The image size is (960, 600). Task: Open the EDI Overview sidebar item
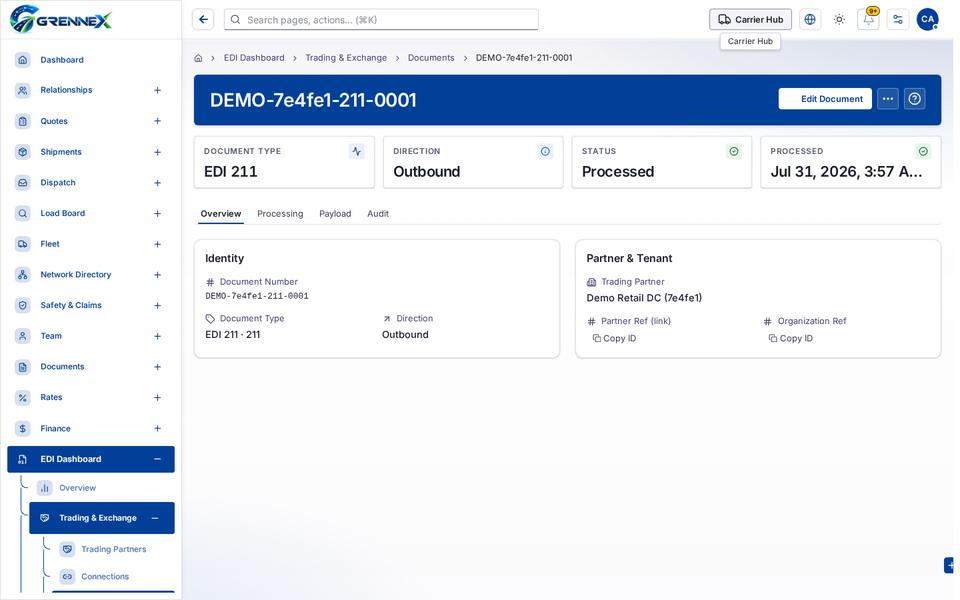click(77, 488)
